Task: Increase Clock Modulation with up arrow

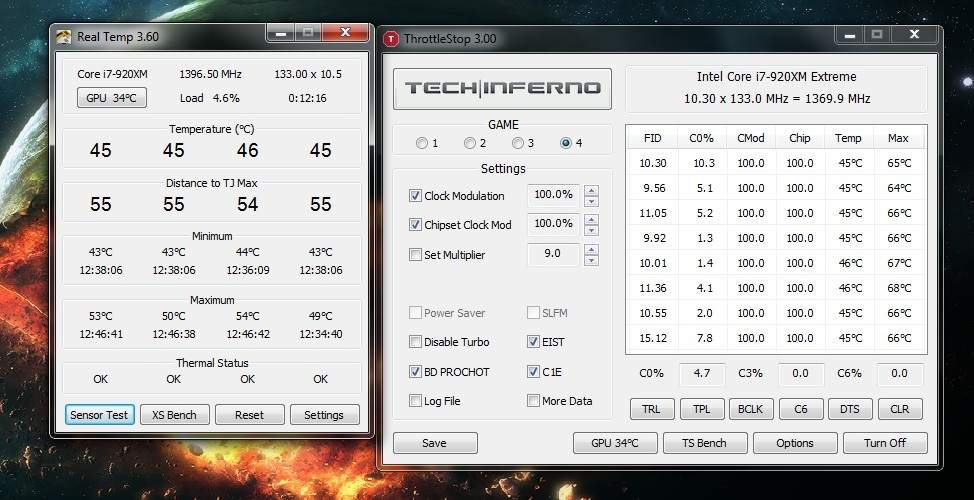Action: pos(592,190)
